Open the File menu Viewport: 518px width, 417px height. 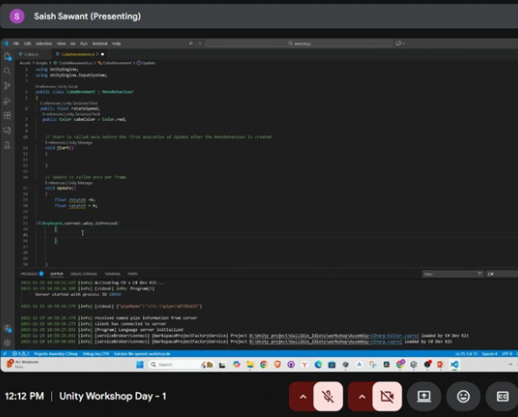[16, 44]
